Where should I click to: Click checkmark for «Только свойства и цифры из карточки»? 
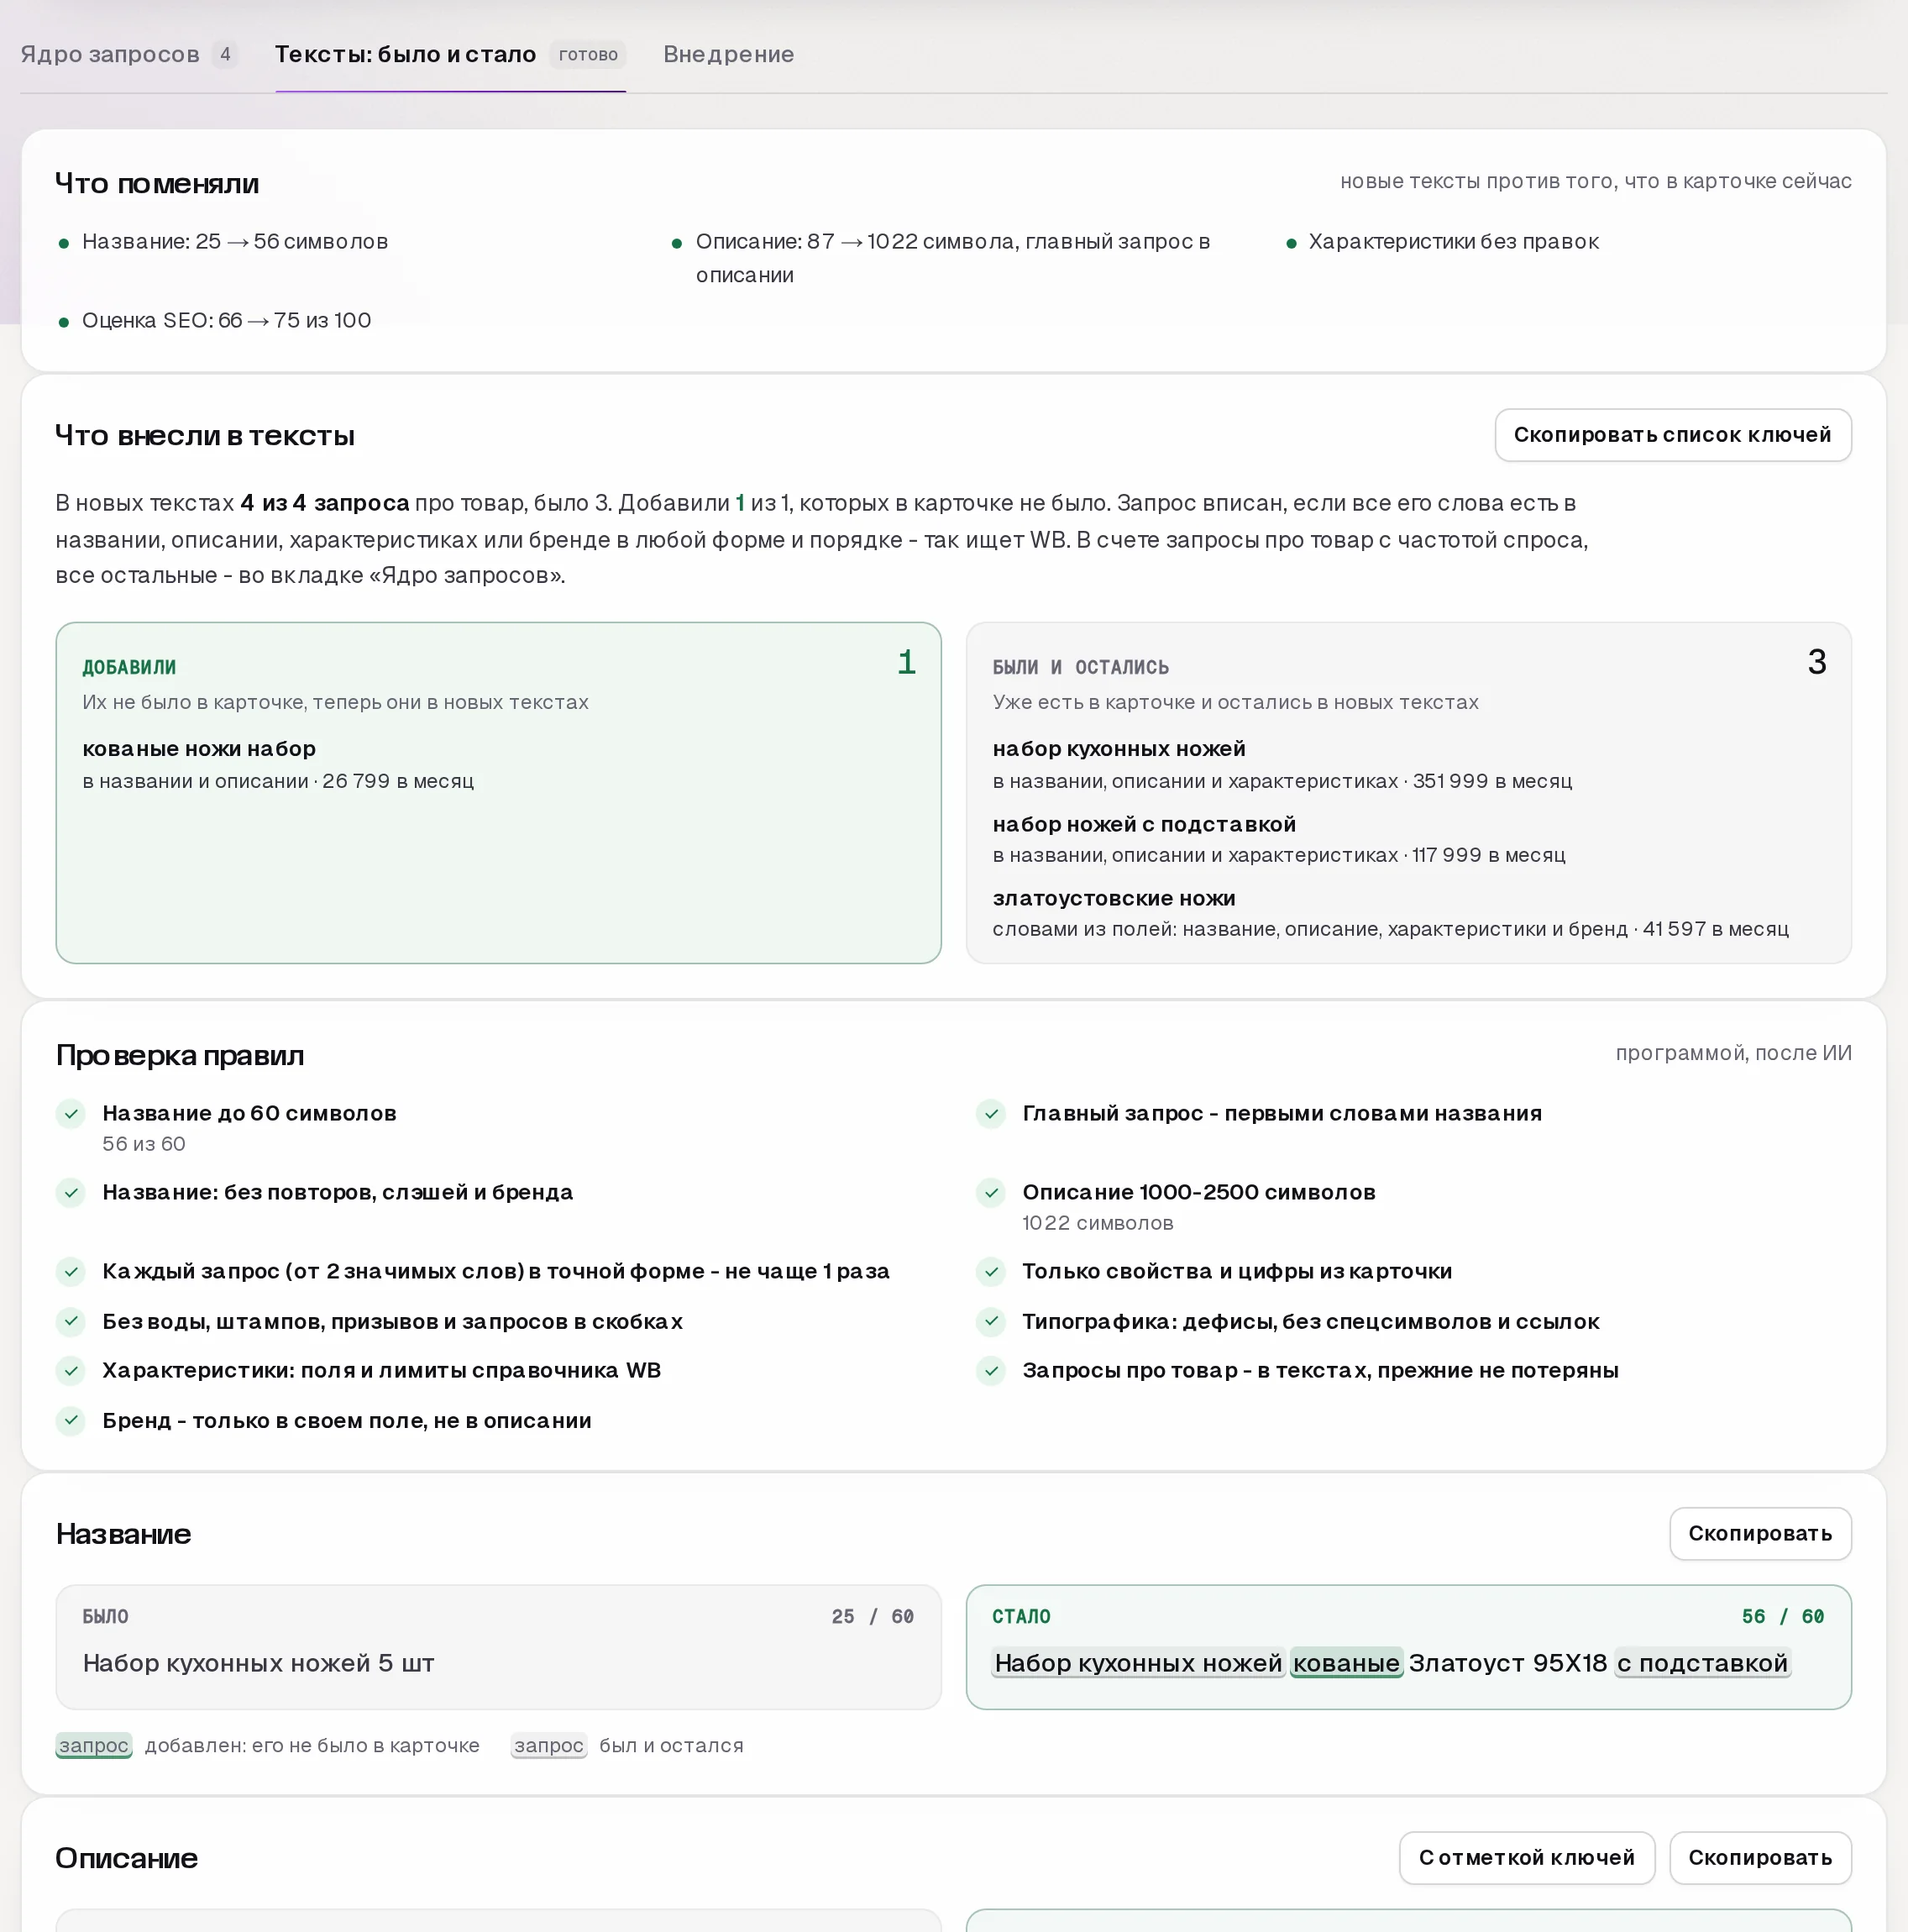[991, 1271]
